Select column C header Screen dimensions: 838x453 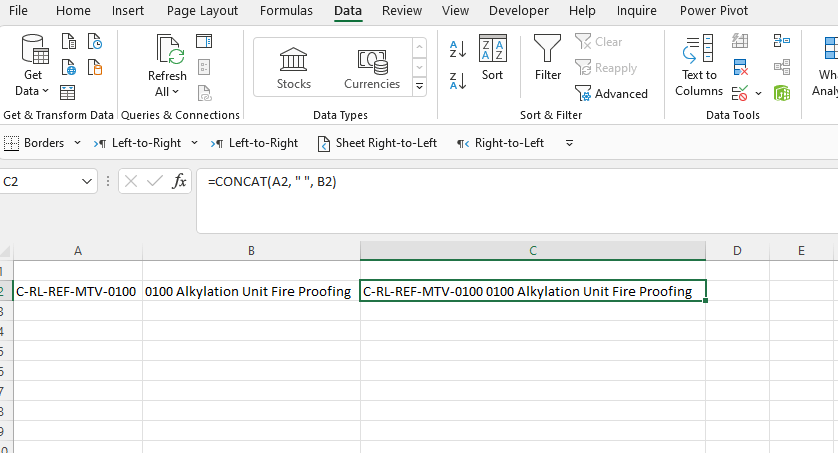(533, 251)
